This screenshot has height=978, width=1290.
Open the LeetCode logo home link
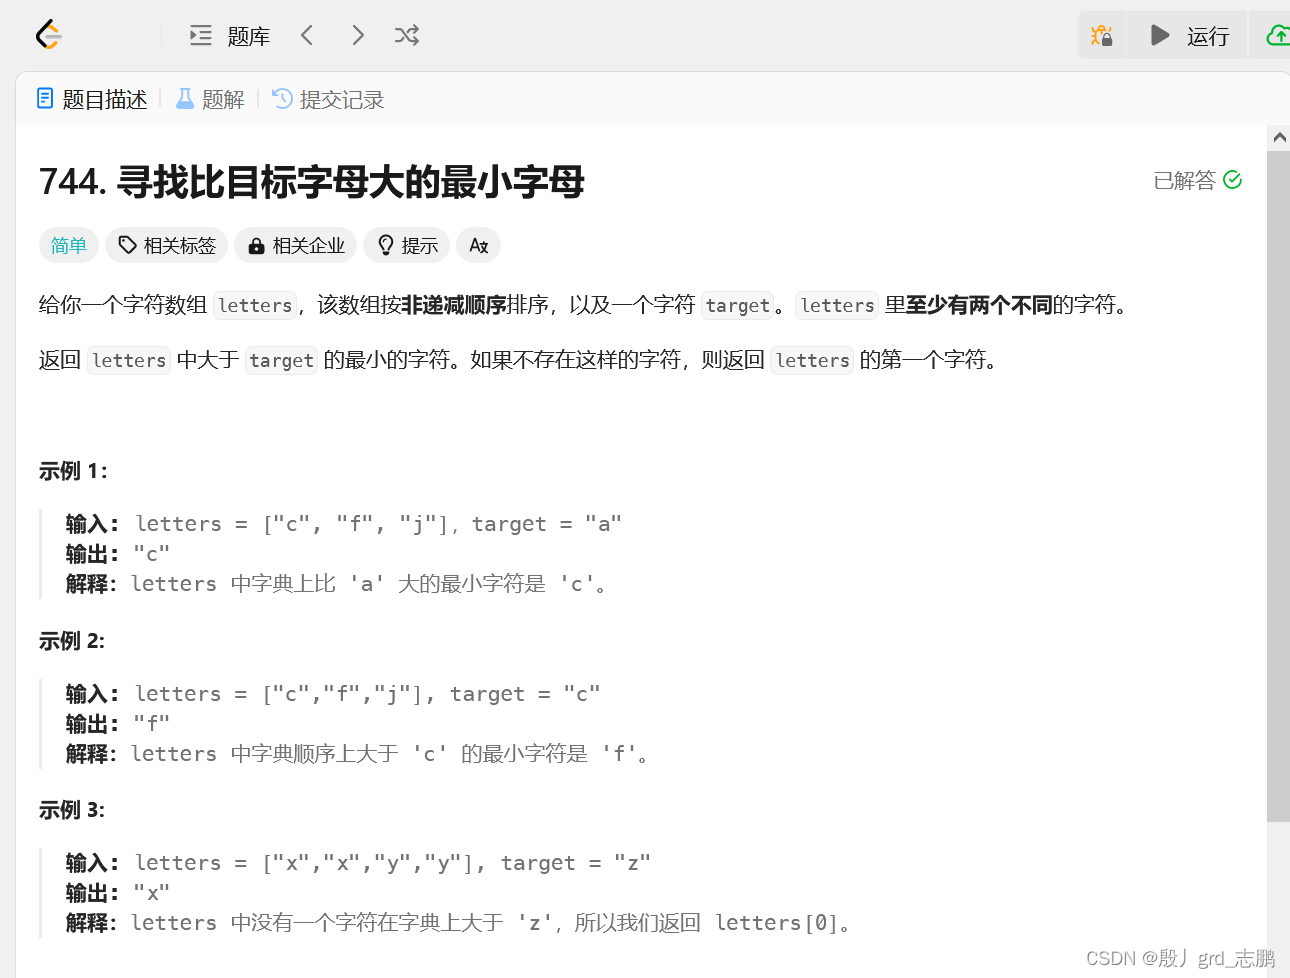pos(49,36)
